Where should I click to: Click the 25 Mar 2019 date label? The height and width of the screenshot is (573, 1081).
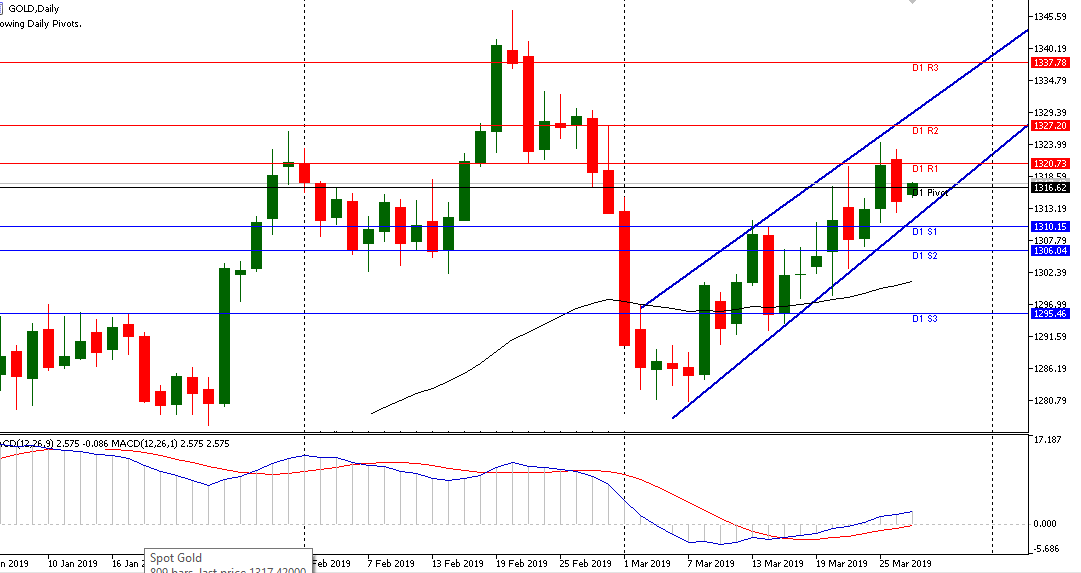click(905, 563)
